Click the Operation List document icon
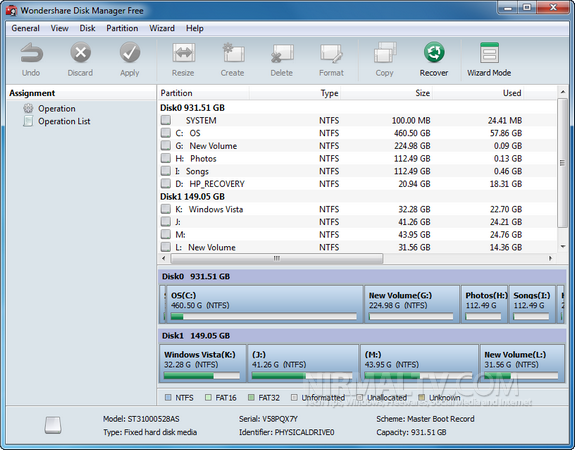The height and width of the screenshot is (450, 575). coord(28,121)
